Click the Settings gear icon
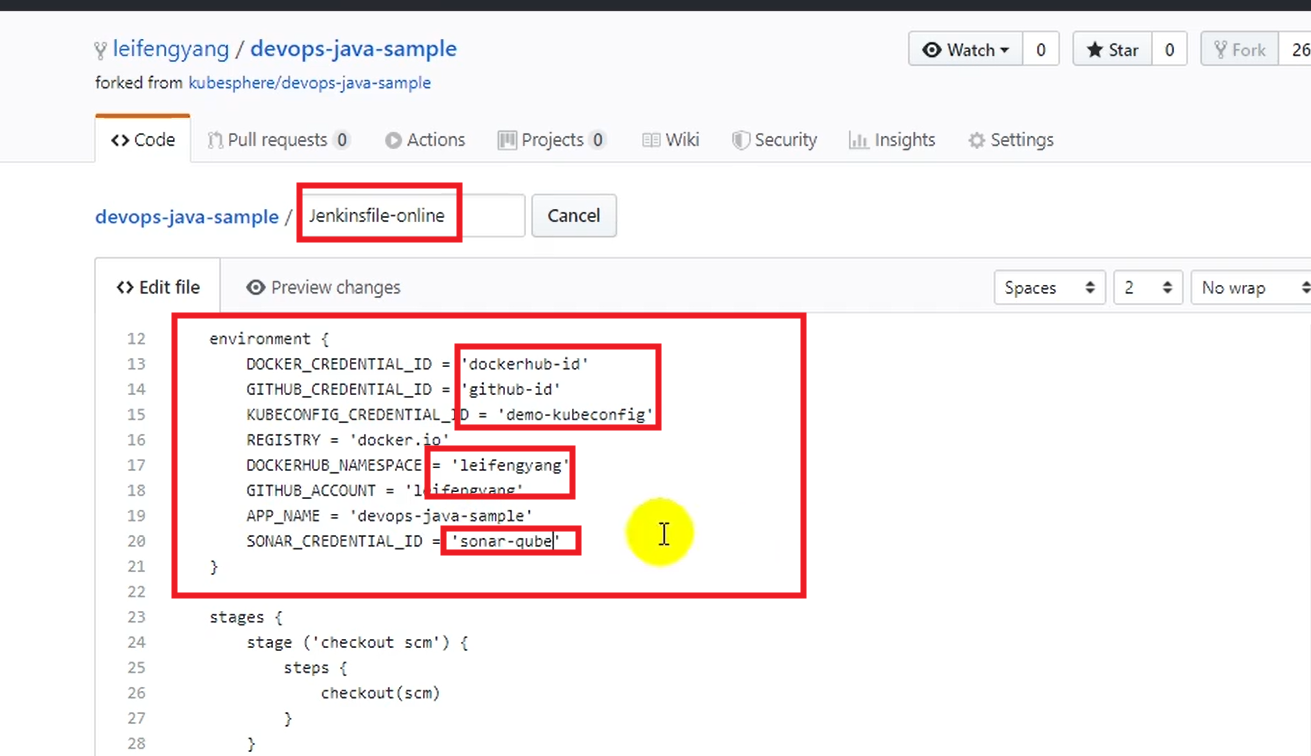1311x756 pixels. point(976,141)
